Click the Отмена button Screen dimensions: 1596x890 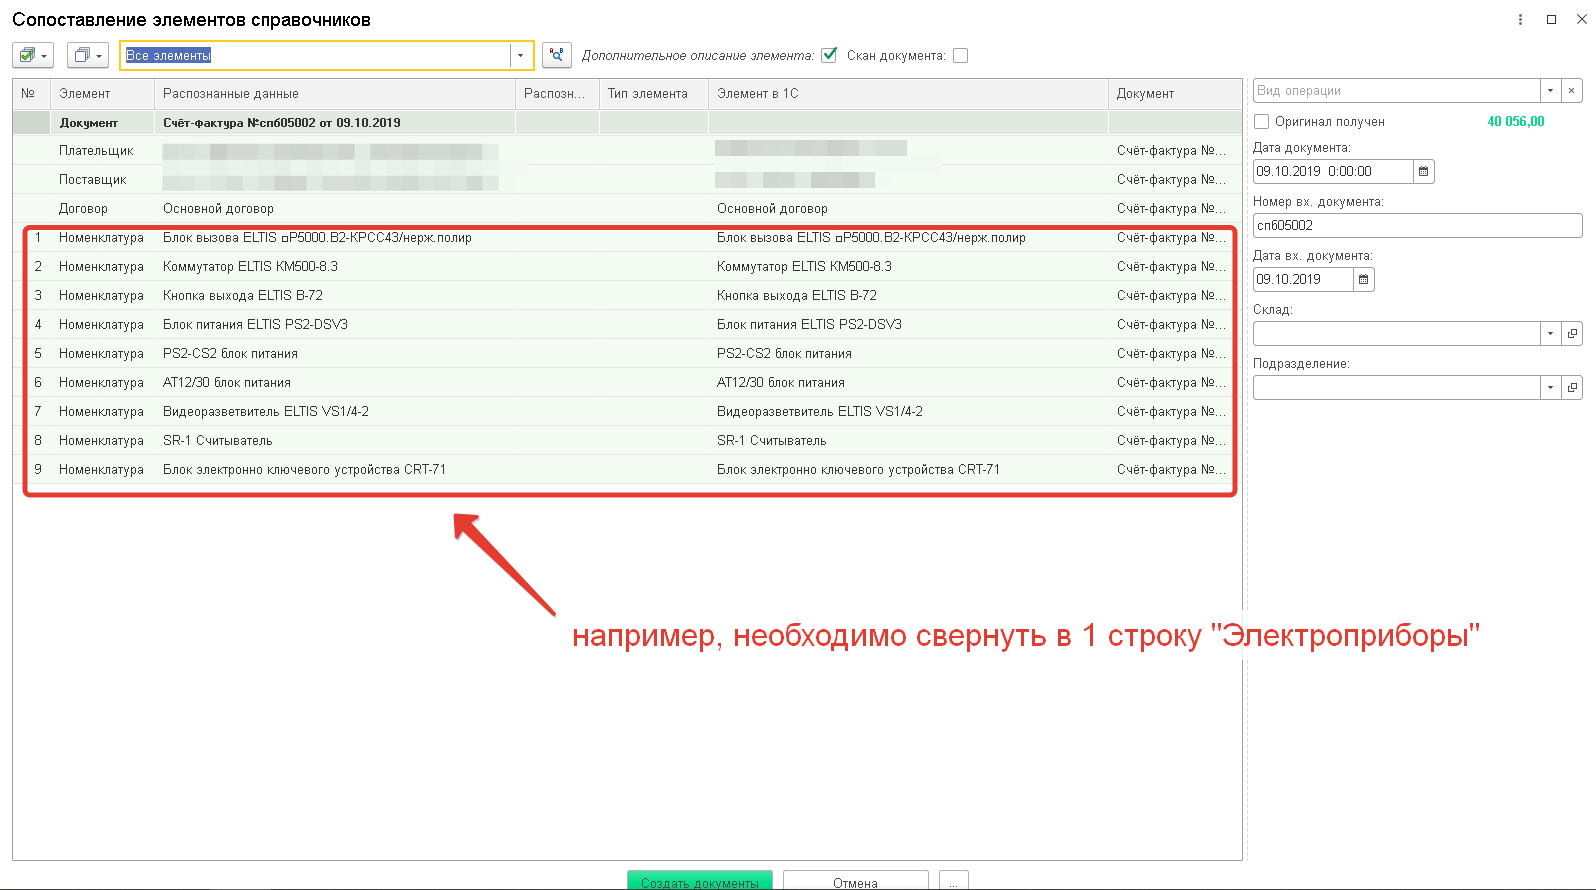click(856, 881)
